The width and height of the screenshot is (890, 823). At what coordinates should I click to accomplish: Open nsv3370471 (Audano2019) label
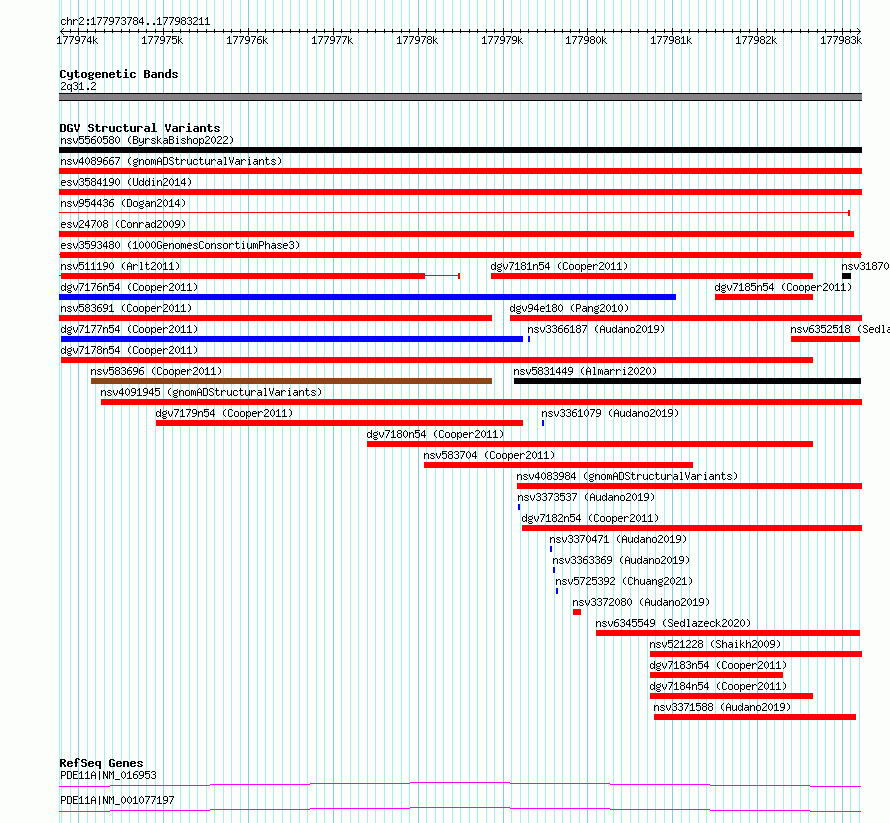(618, 539)
